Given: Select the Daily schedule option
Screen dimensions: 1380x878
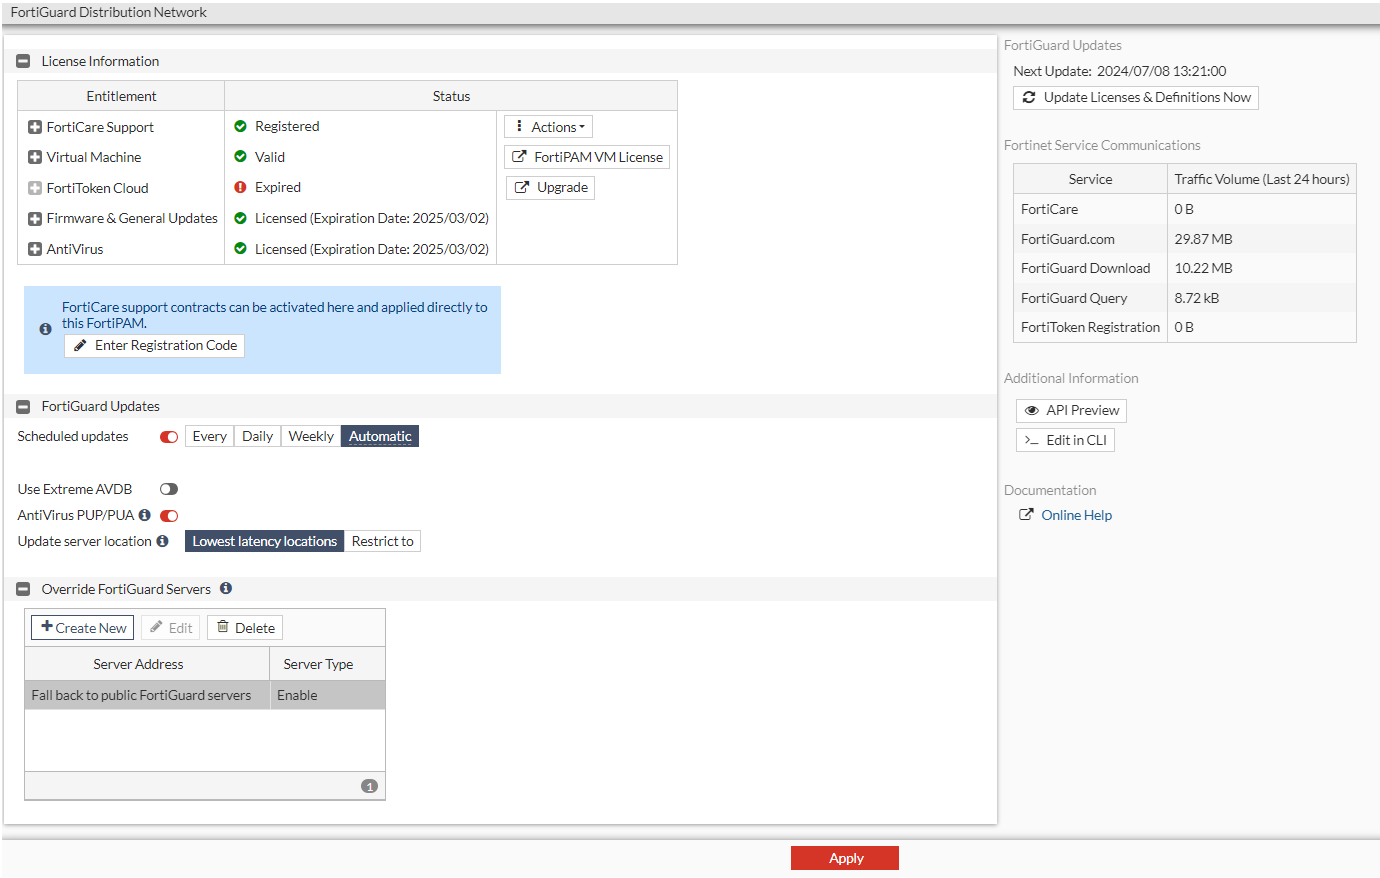Looking at the screenshot, I should coord(257,436).
